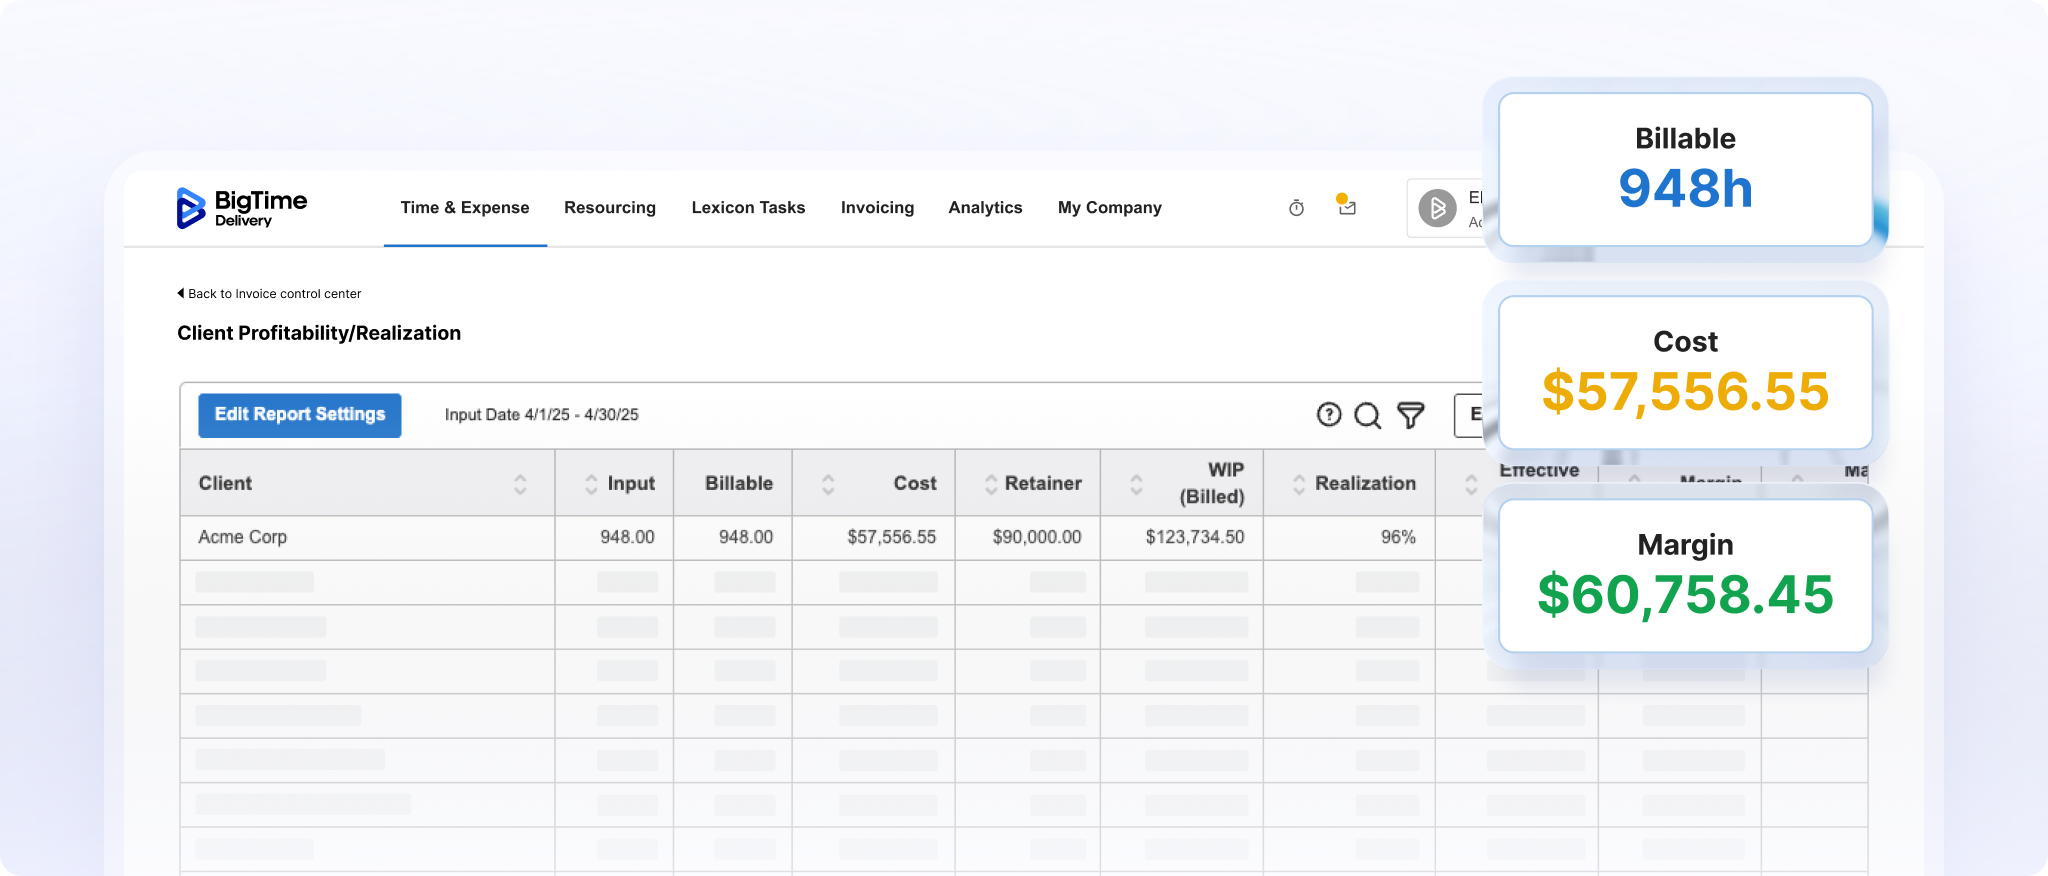
Task: Open the notifications inbox icon
Action: (x=1347, y=207)
